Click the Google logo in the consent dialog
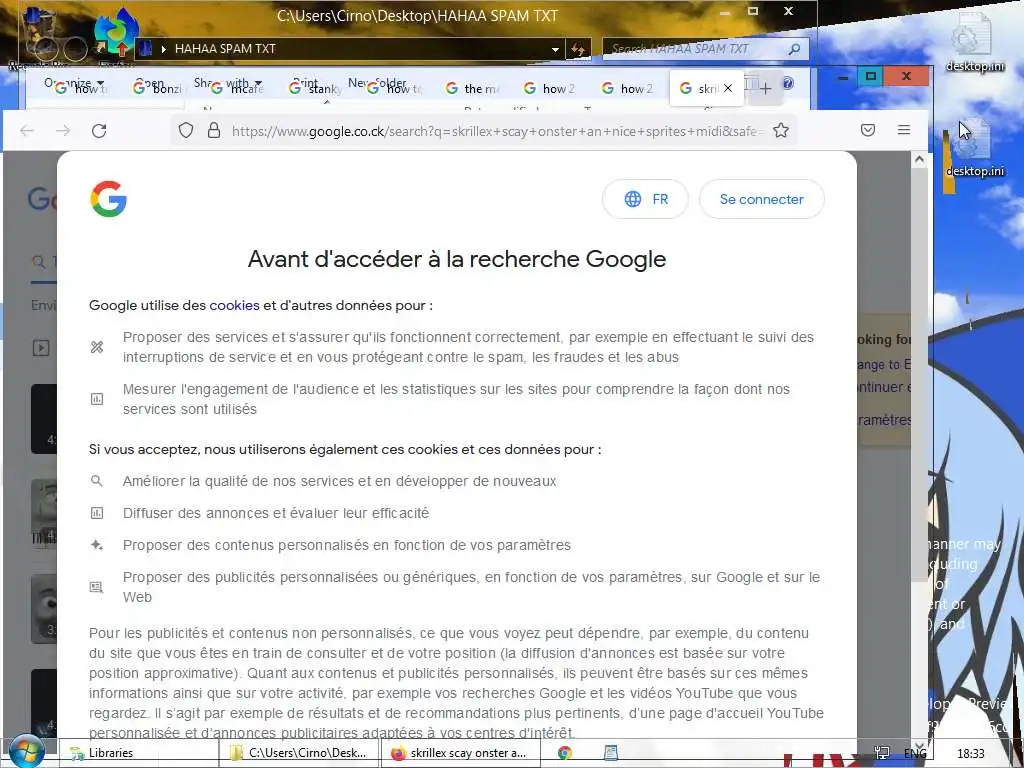This screenshot has height=768, width=1024. [108, 199]
